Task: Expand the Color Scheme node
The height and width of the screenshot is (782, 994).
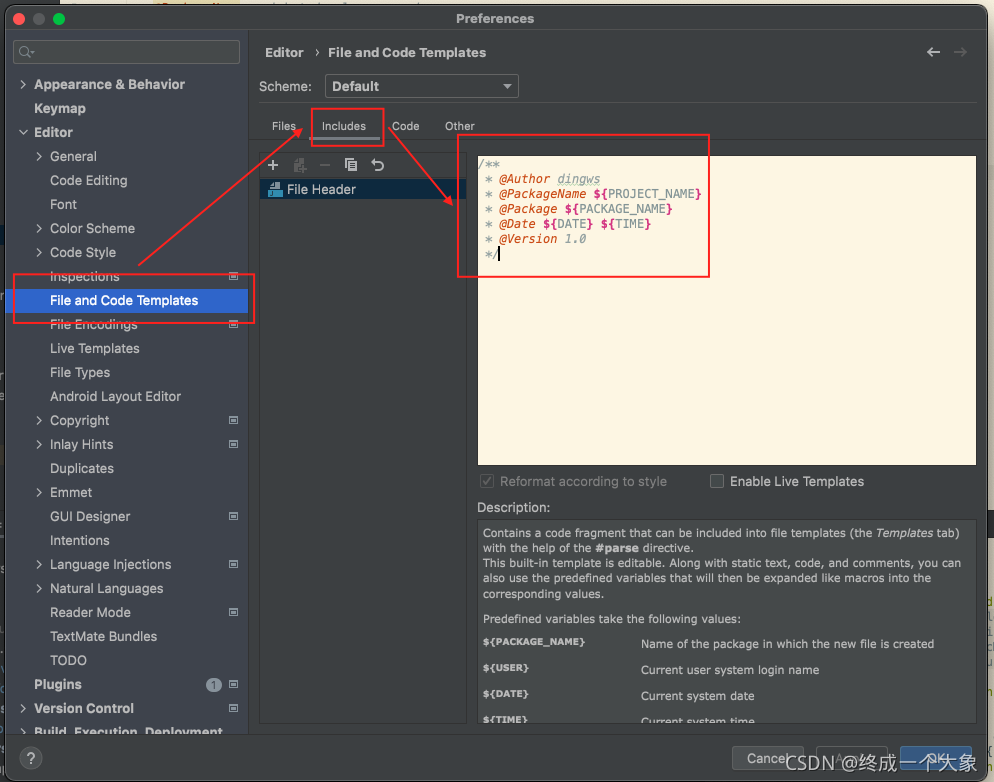Action: (39, 228)
